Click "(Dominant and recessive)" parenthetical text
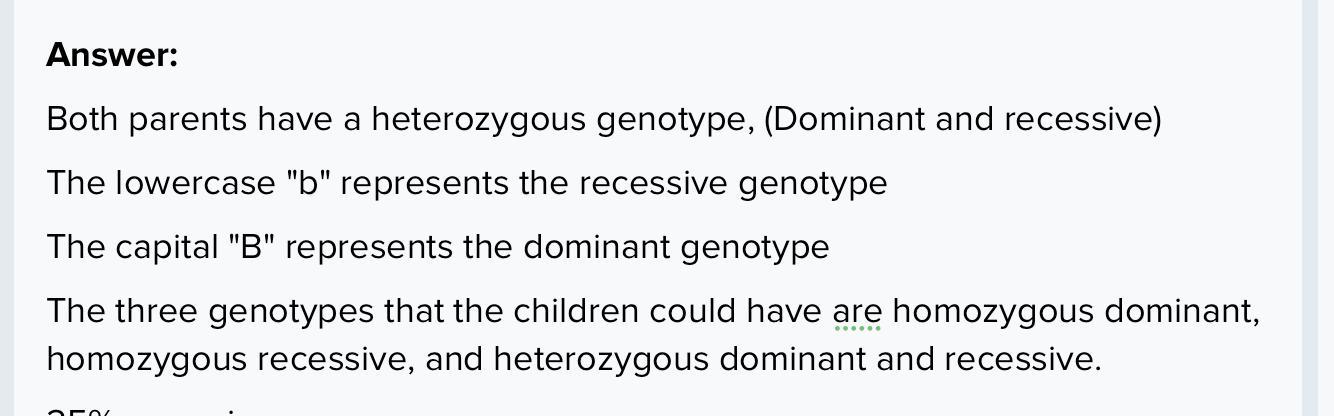Screen dimensions: 1334x416 coord(962,119)
